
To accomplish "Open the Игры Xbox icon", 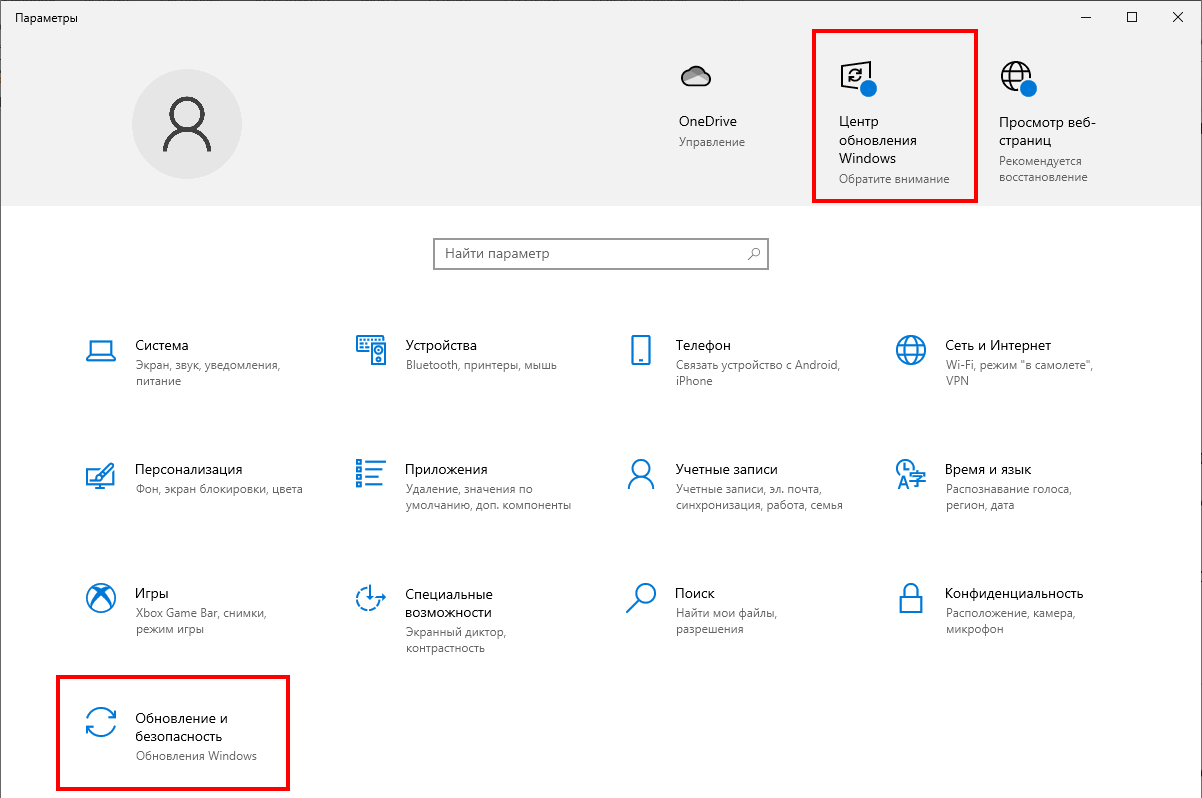I will 100,598.
